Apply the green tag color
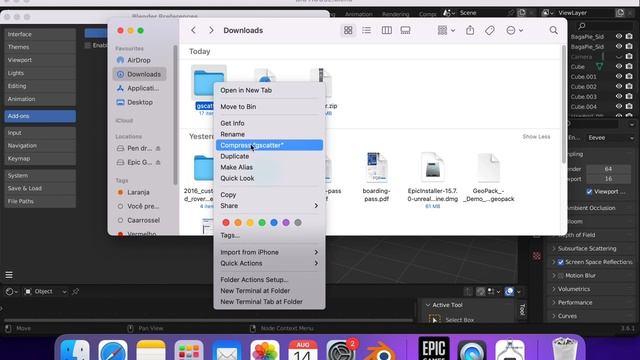 (x=262, y=222)
